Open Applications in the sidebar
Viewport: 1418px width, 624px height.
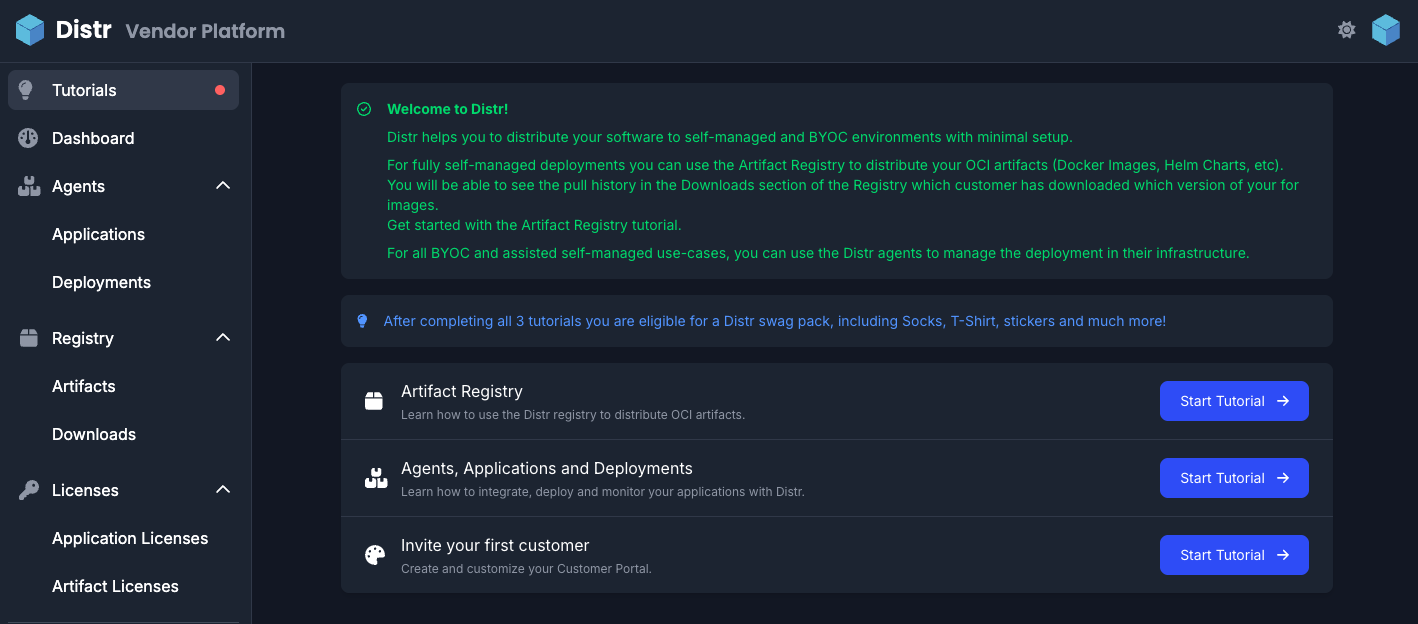[98, 234]
